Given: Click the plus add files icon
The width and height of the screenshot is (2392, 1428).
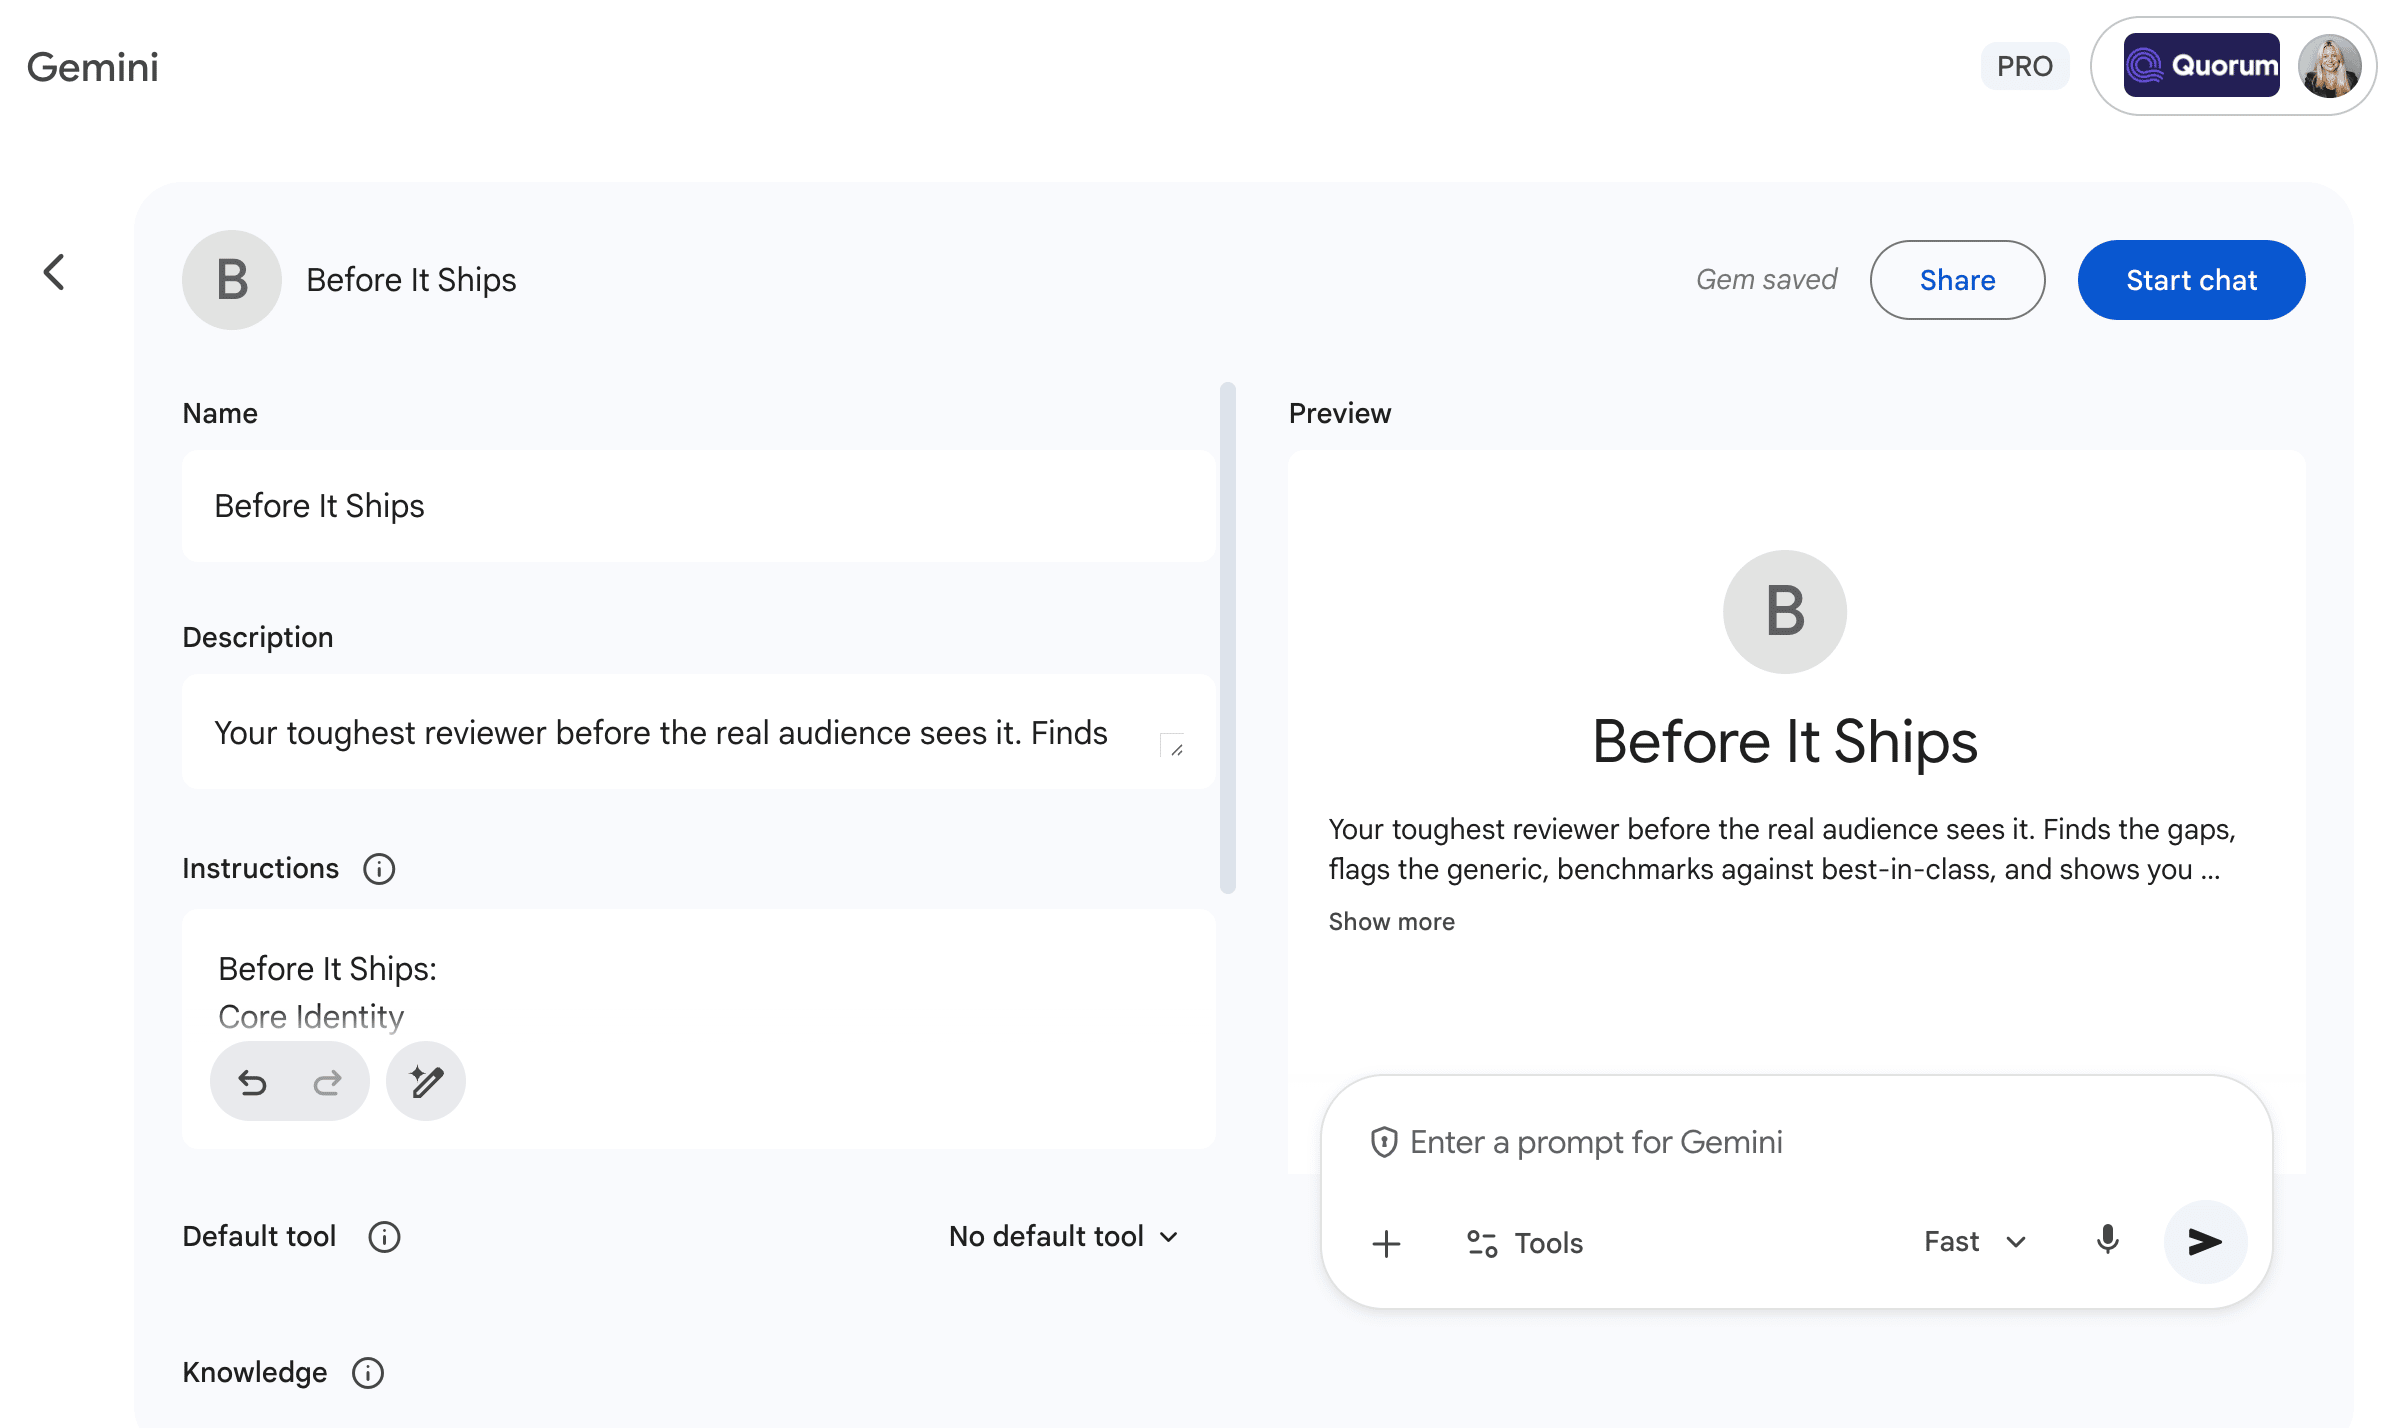Looking at the screenshot, I should [x=1386, y=1244].
